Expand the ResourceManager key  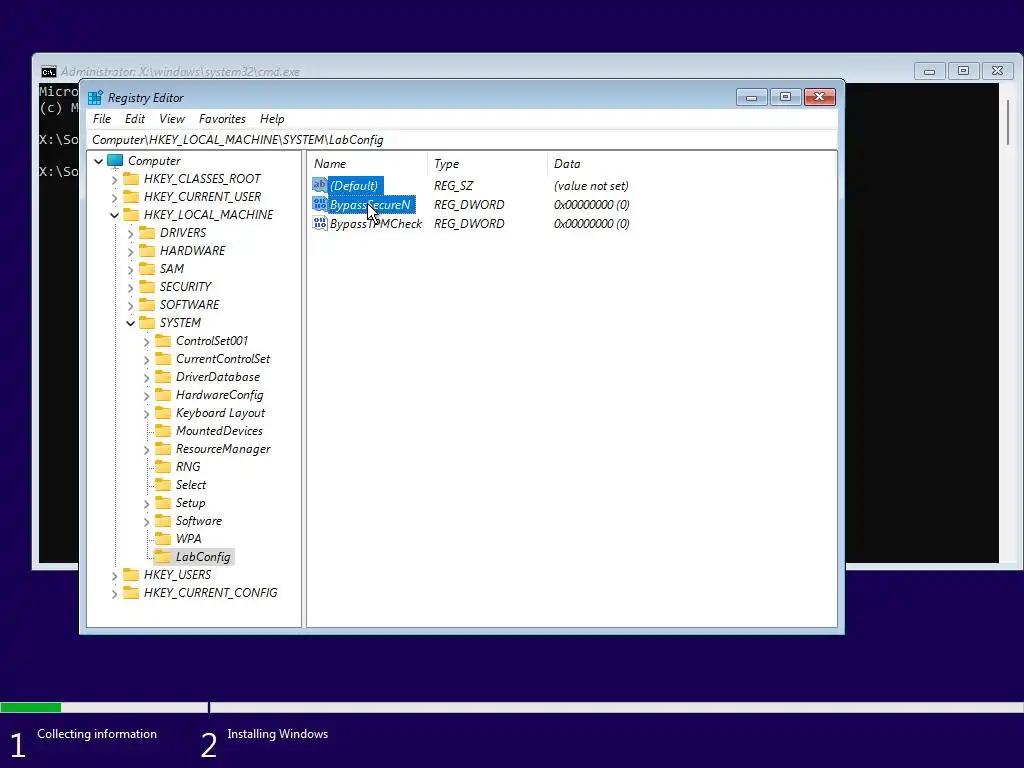click(x=146, y=449)
